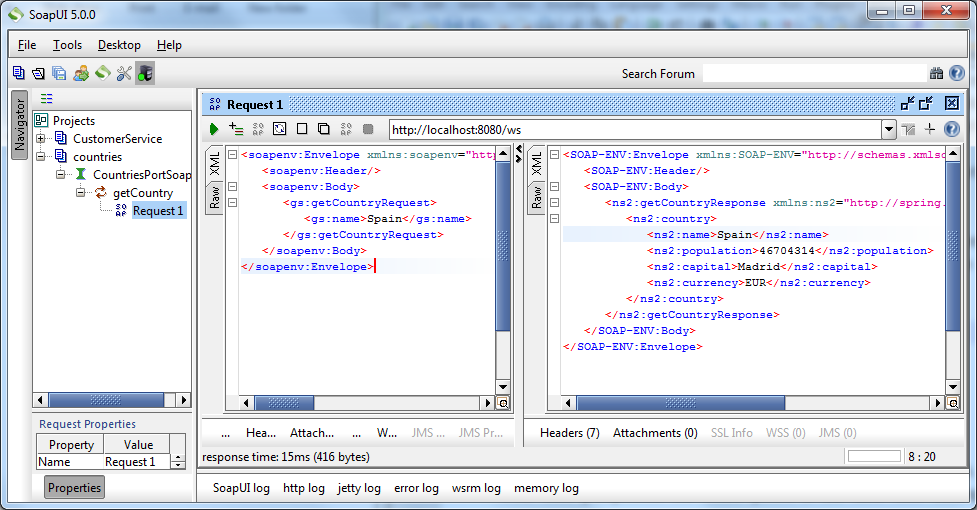
Task: Collapse soapenv:Envelope fold marker in request
Action: pos(232,154)
